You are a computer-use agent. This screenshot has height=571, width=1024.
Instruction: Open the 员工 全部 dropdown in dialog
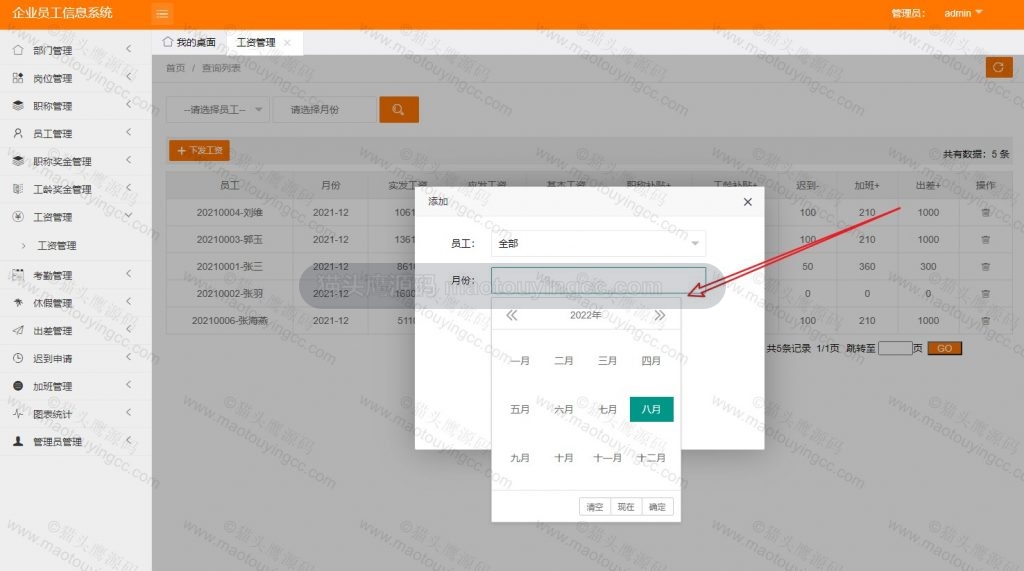[x=598, y=243]
